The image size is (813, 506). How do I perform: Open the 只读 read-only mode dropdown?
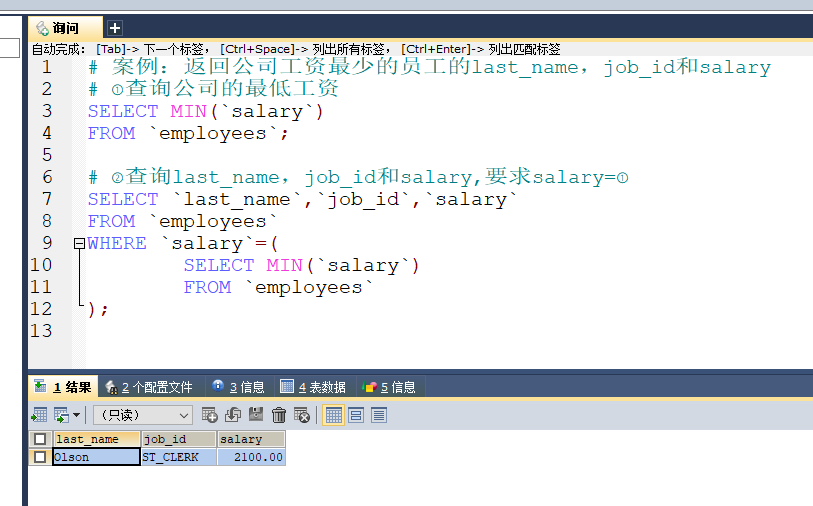point(143,415)
